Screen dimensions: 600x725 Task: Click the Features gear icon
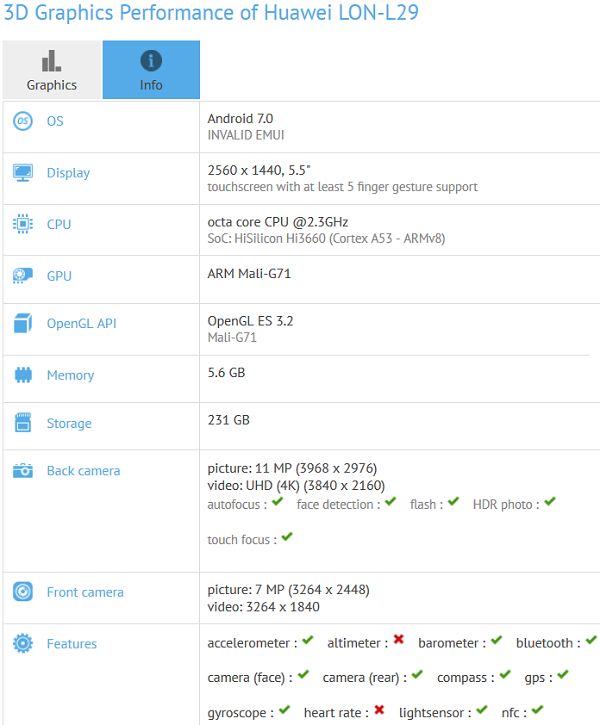(x=23, y=643)
